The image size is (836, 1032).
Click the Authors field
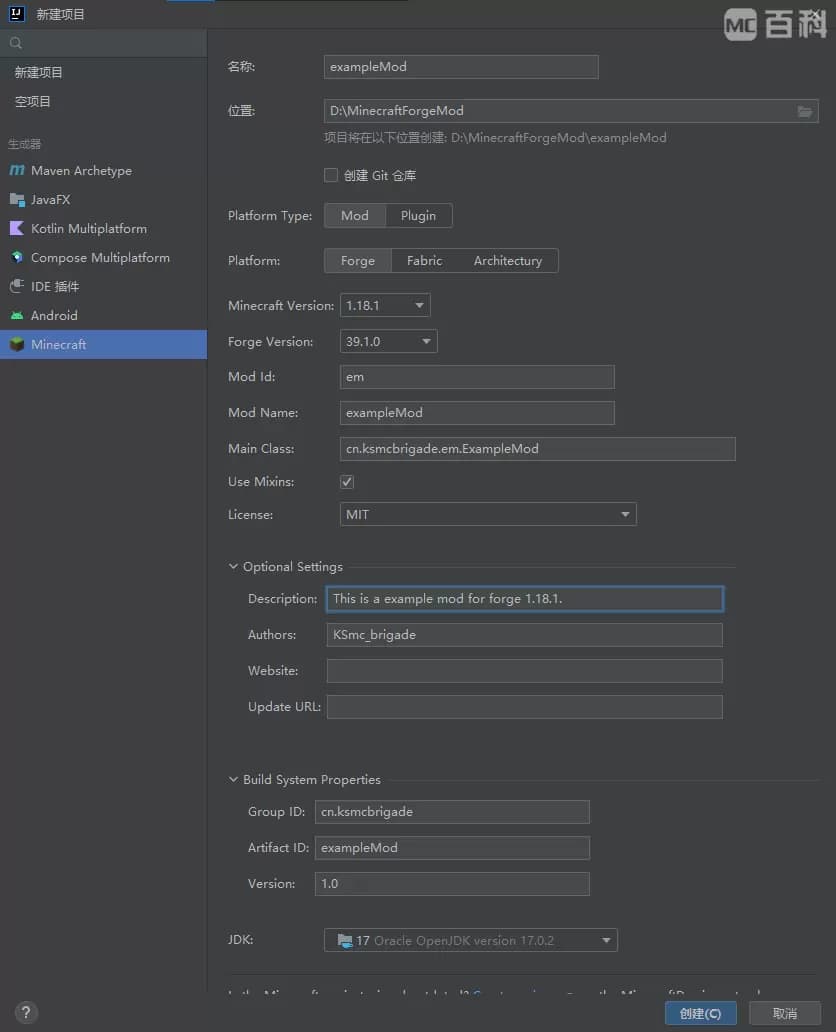tap(525, 635)
